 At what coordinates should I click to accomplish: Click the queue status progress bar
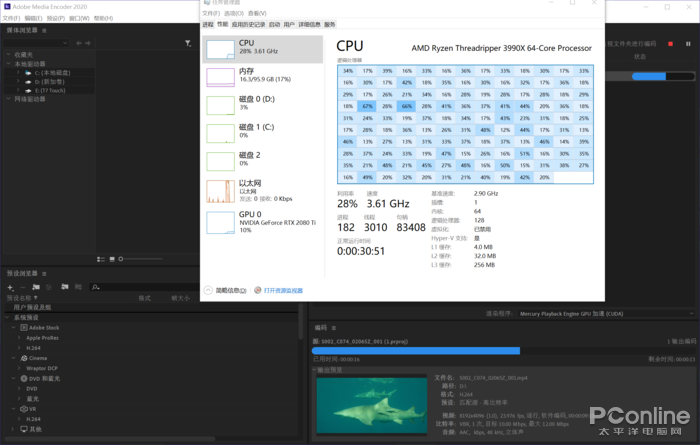663,76
